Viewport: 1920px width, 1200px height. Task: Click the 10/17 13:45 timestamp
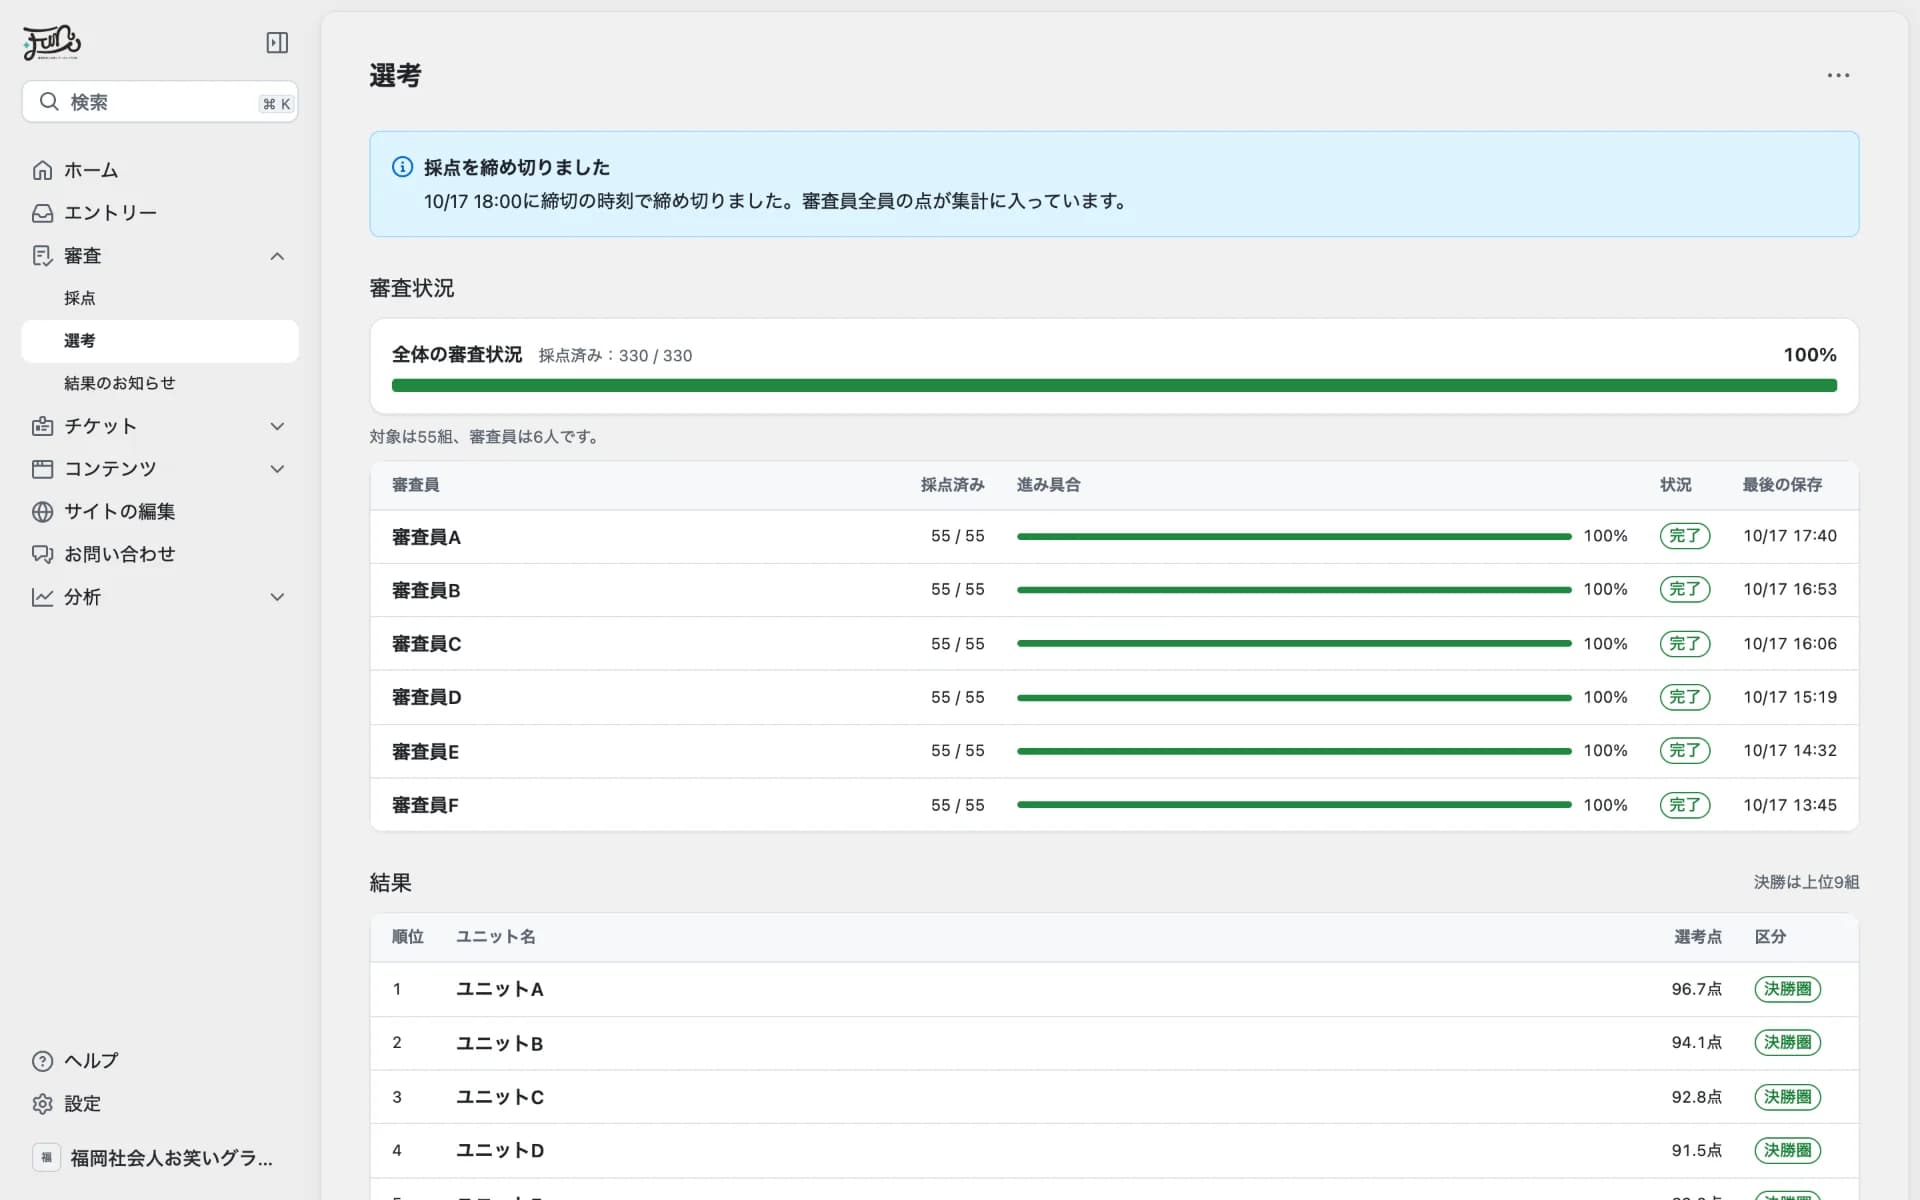(x=1790, y=805)
